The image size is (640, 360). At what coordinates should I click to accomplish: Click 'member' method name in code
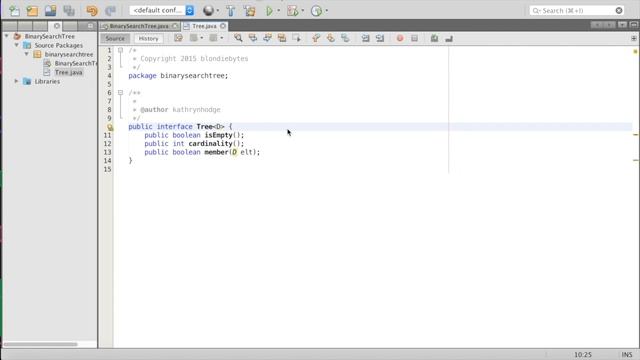click(x=216, y=152)
